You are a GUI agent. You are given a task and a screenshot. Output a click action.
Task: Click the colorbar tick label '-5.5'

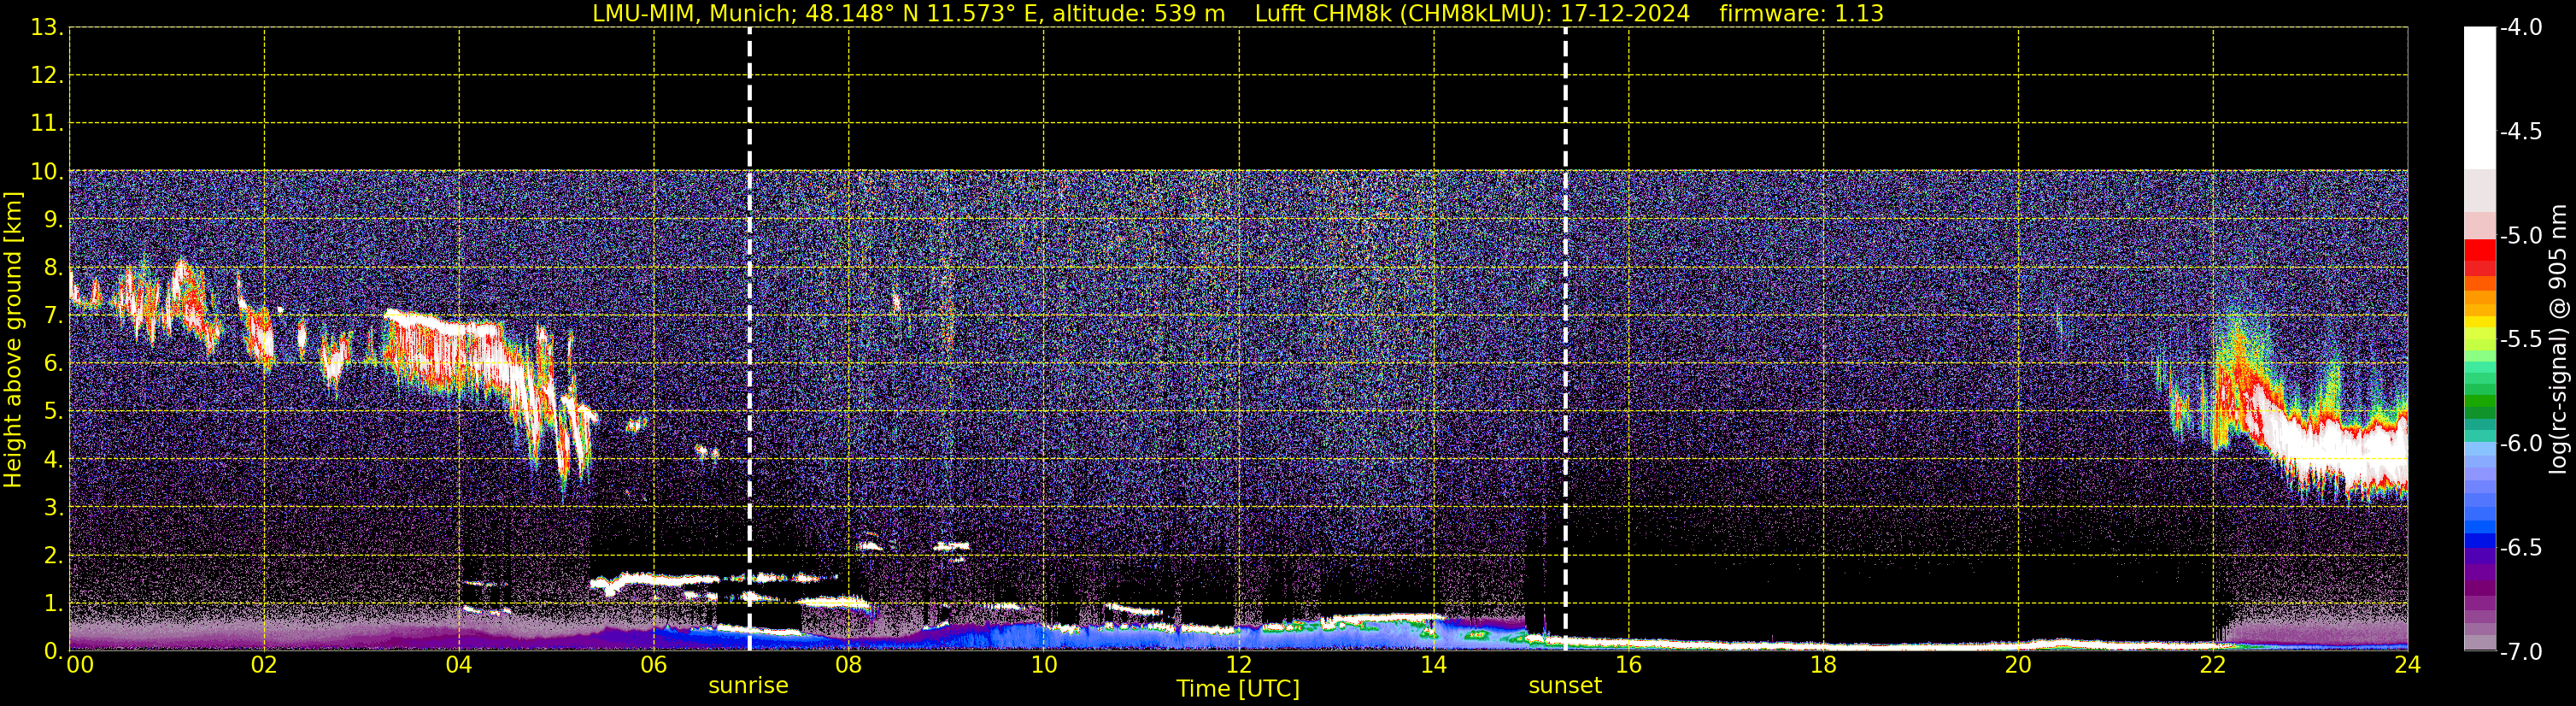click(x=2521, y=340)
